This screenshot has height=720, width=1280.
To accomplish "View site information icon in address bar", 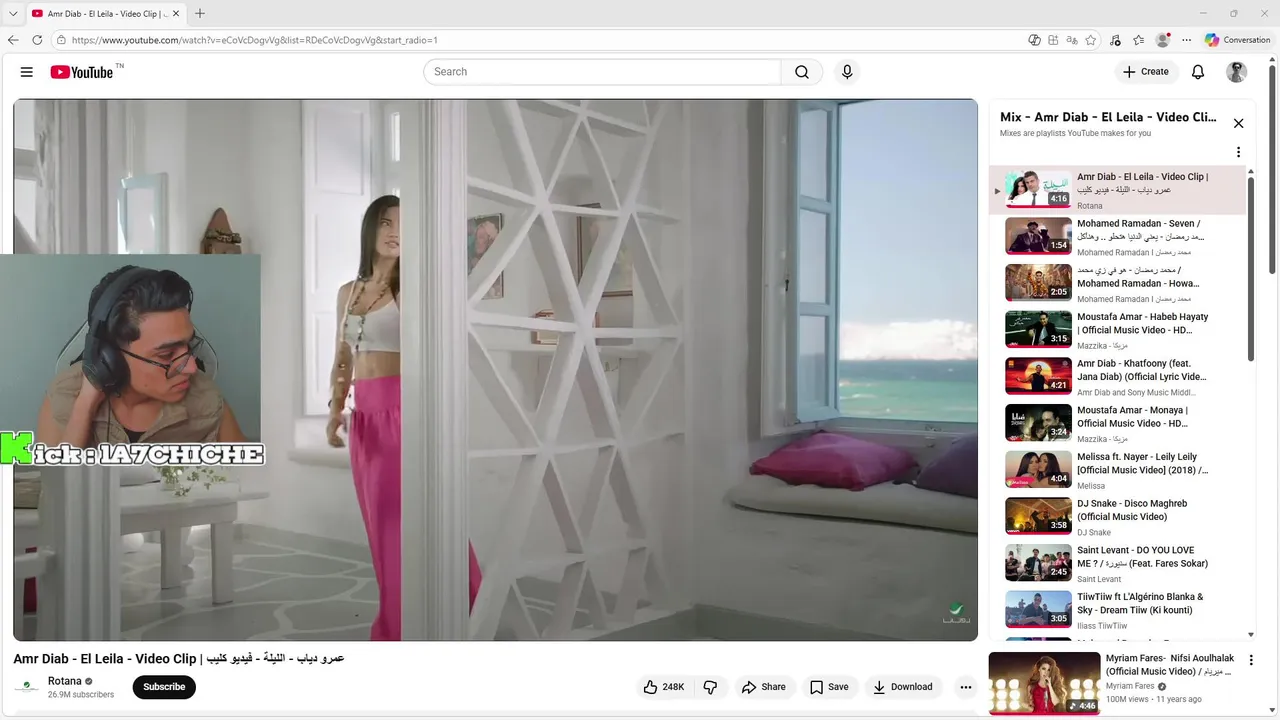I will pos(61,40).
